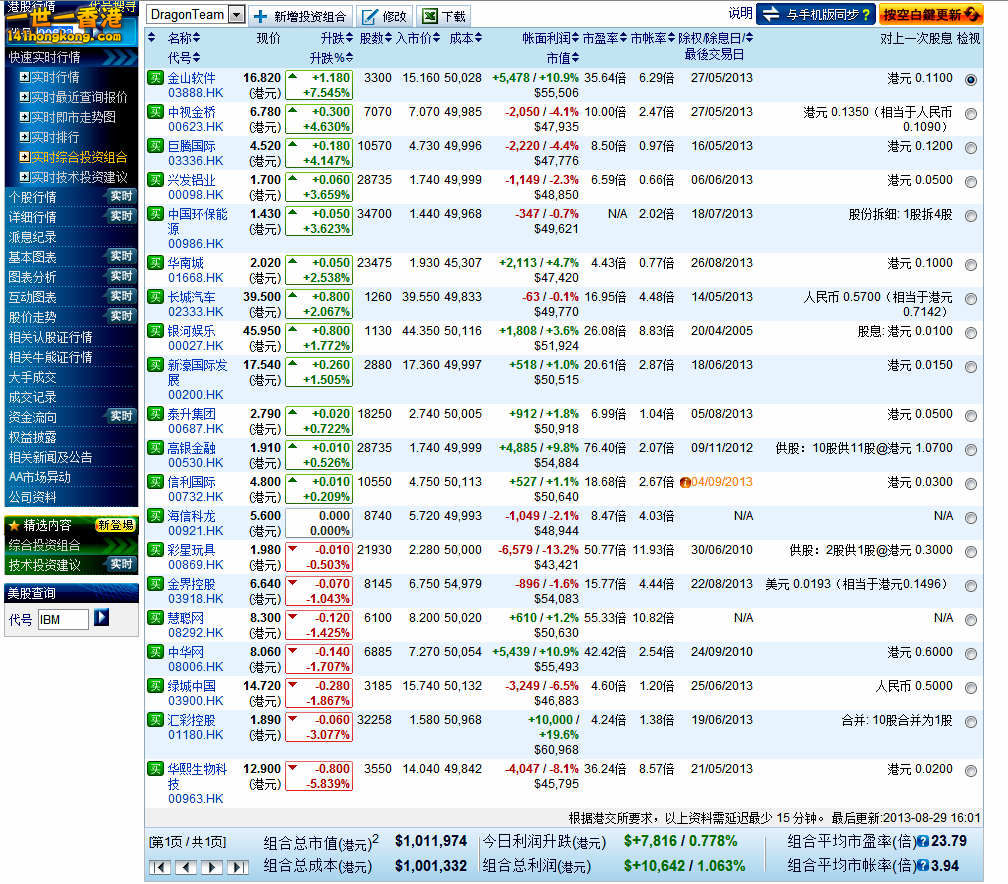Sort by 成本 column arrows
Viewport: 1008px width, 884px height.
[478, 38]
